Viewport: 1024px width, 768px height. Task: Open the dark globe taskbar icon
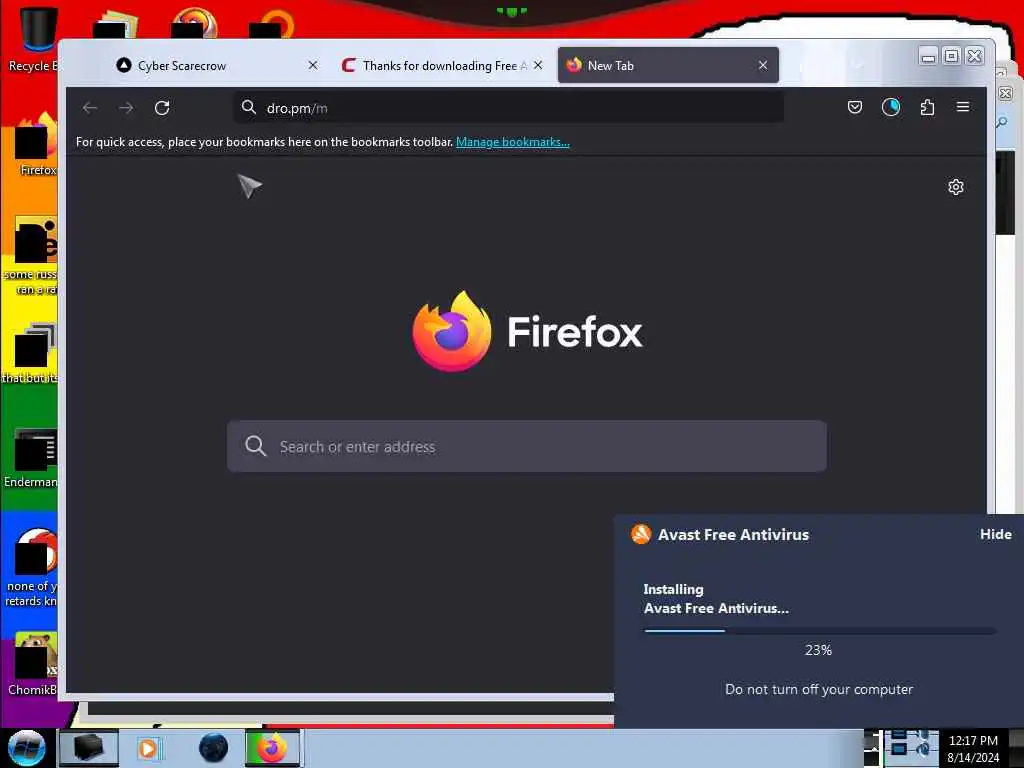pyautogui.click(x=213, y=748)
